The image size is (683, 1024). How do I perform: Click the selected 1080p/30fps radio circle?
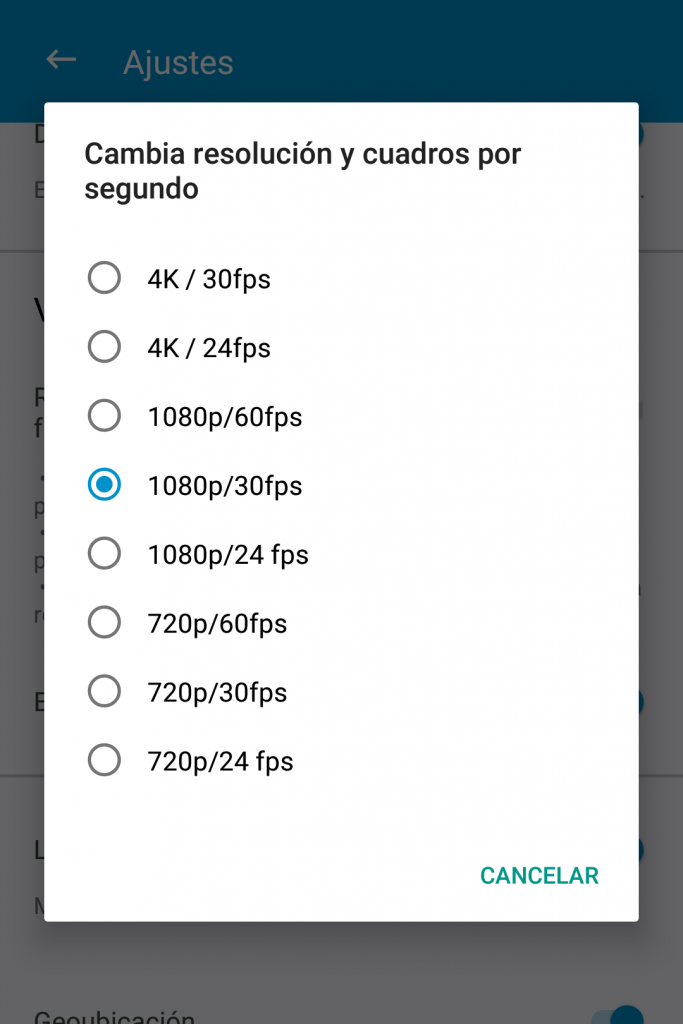pyautogui.click(x=104, y=485)
